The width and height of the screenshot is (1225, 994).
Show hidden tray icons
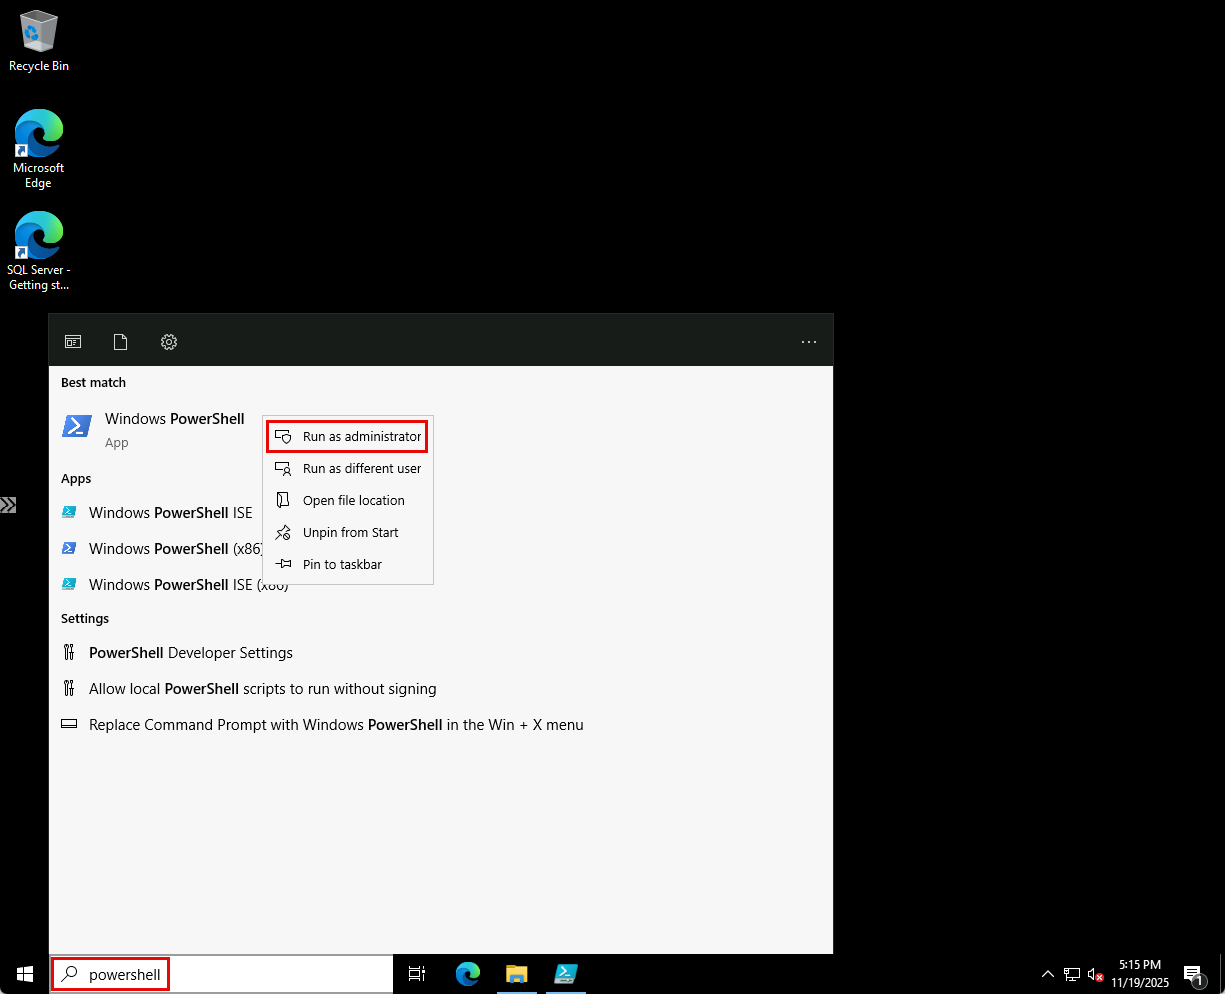pos(1047,973)
